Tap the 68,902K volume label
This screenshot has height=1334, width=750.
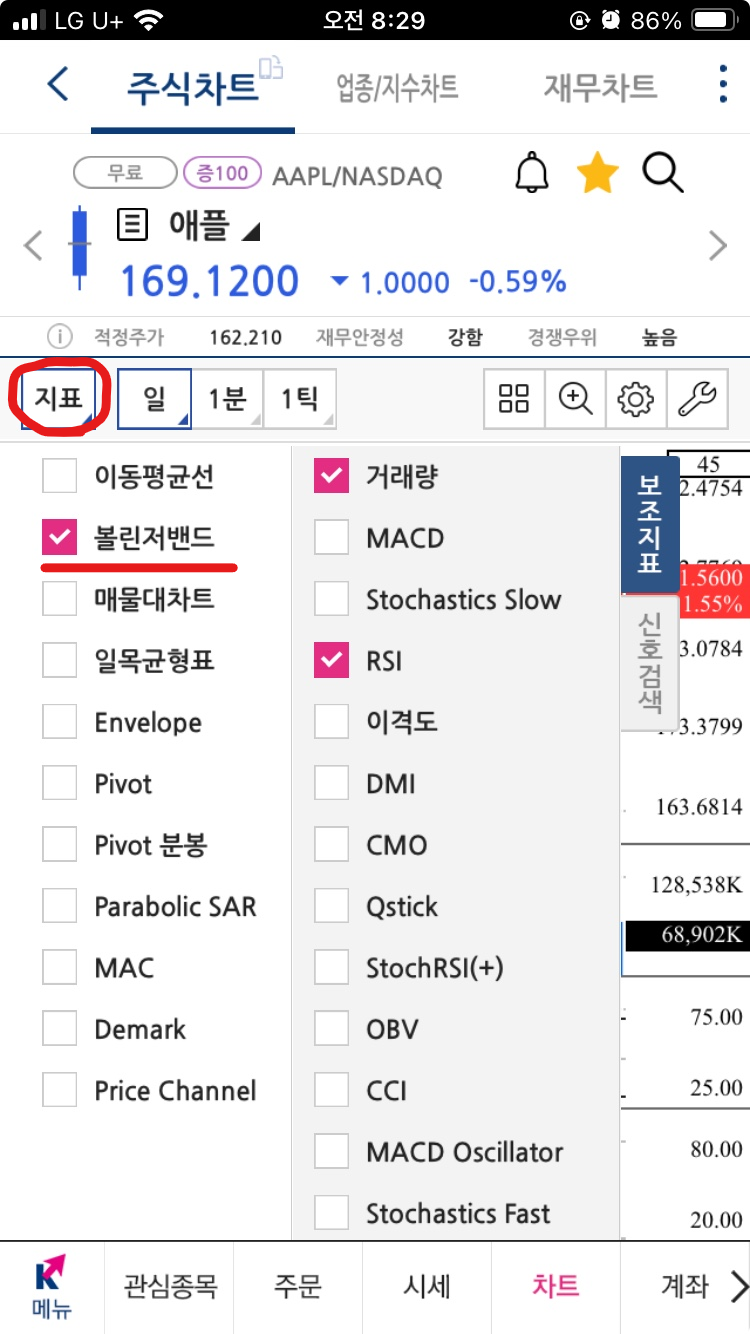[x=688, y=935]
